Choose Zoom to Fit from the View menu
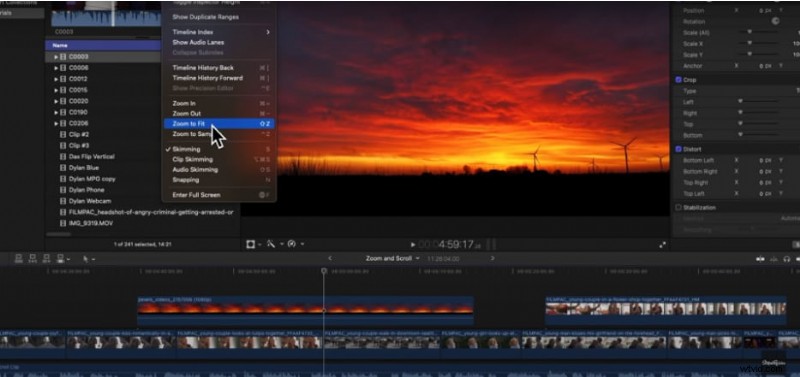Viewport: 800px width, 377px height. point(219,123)
